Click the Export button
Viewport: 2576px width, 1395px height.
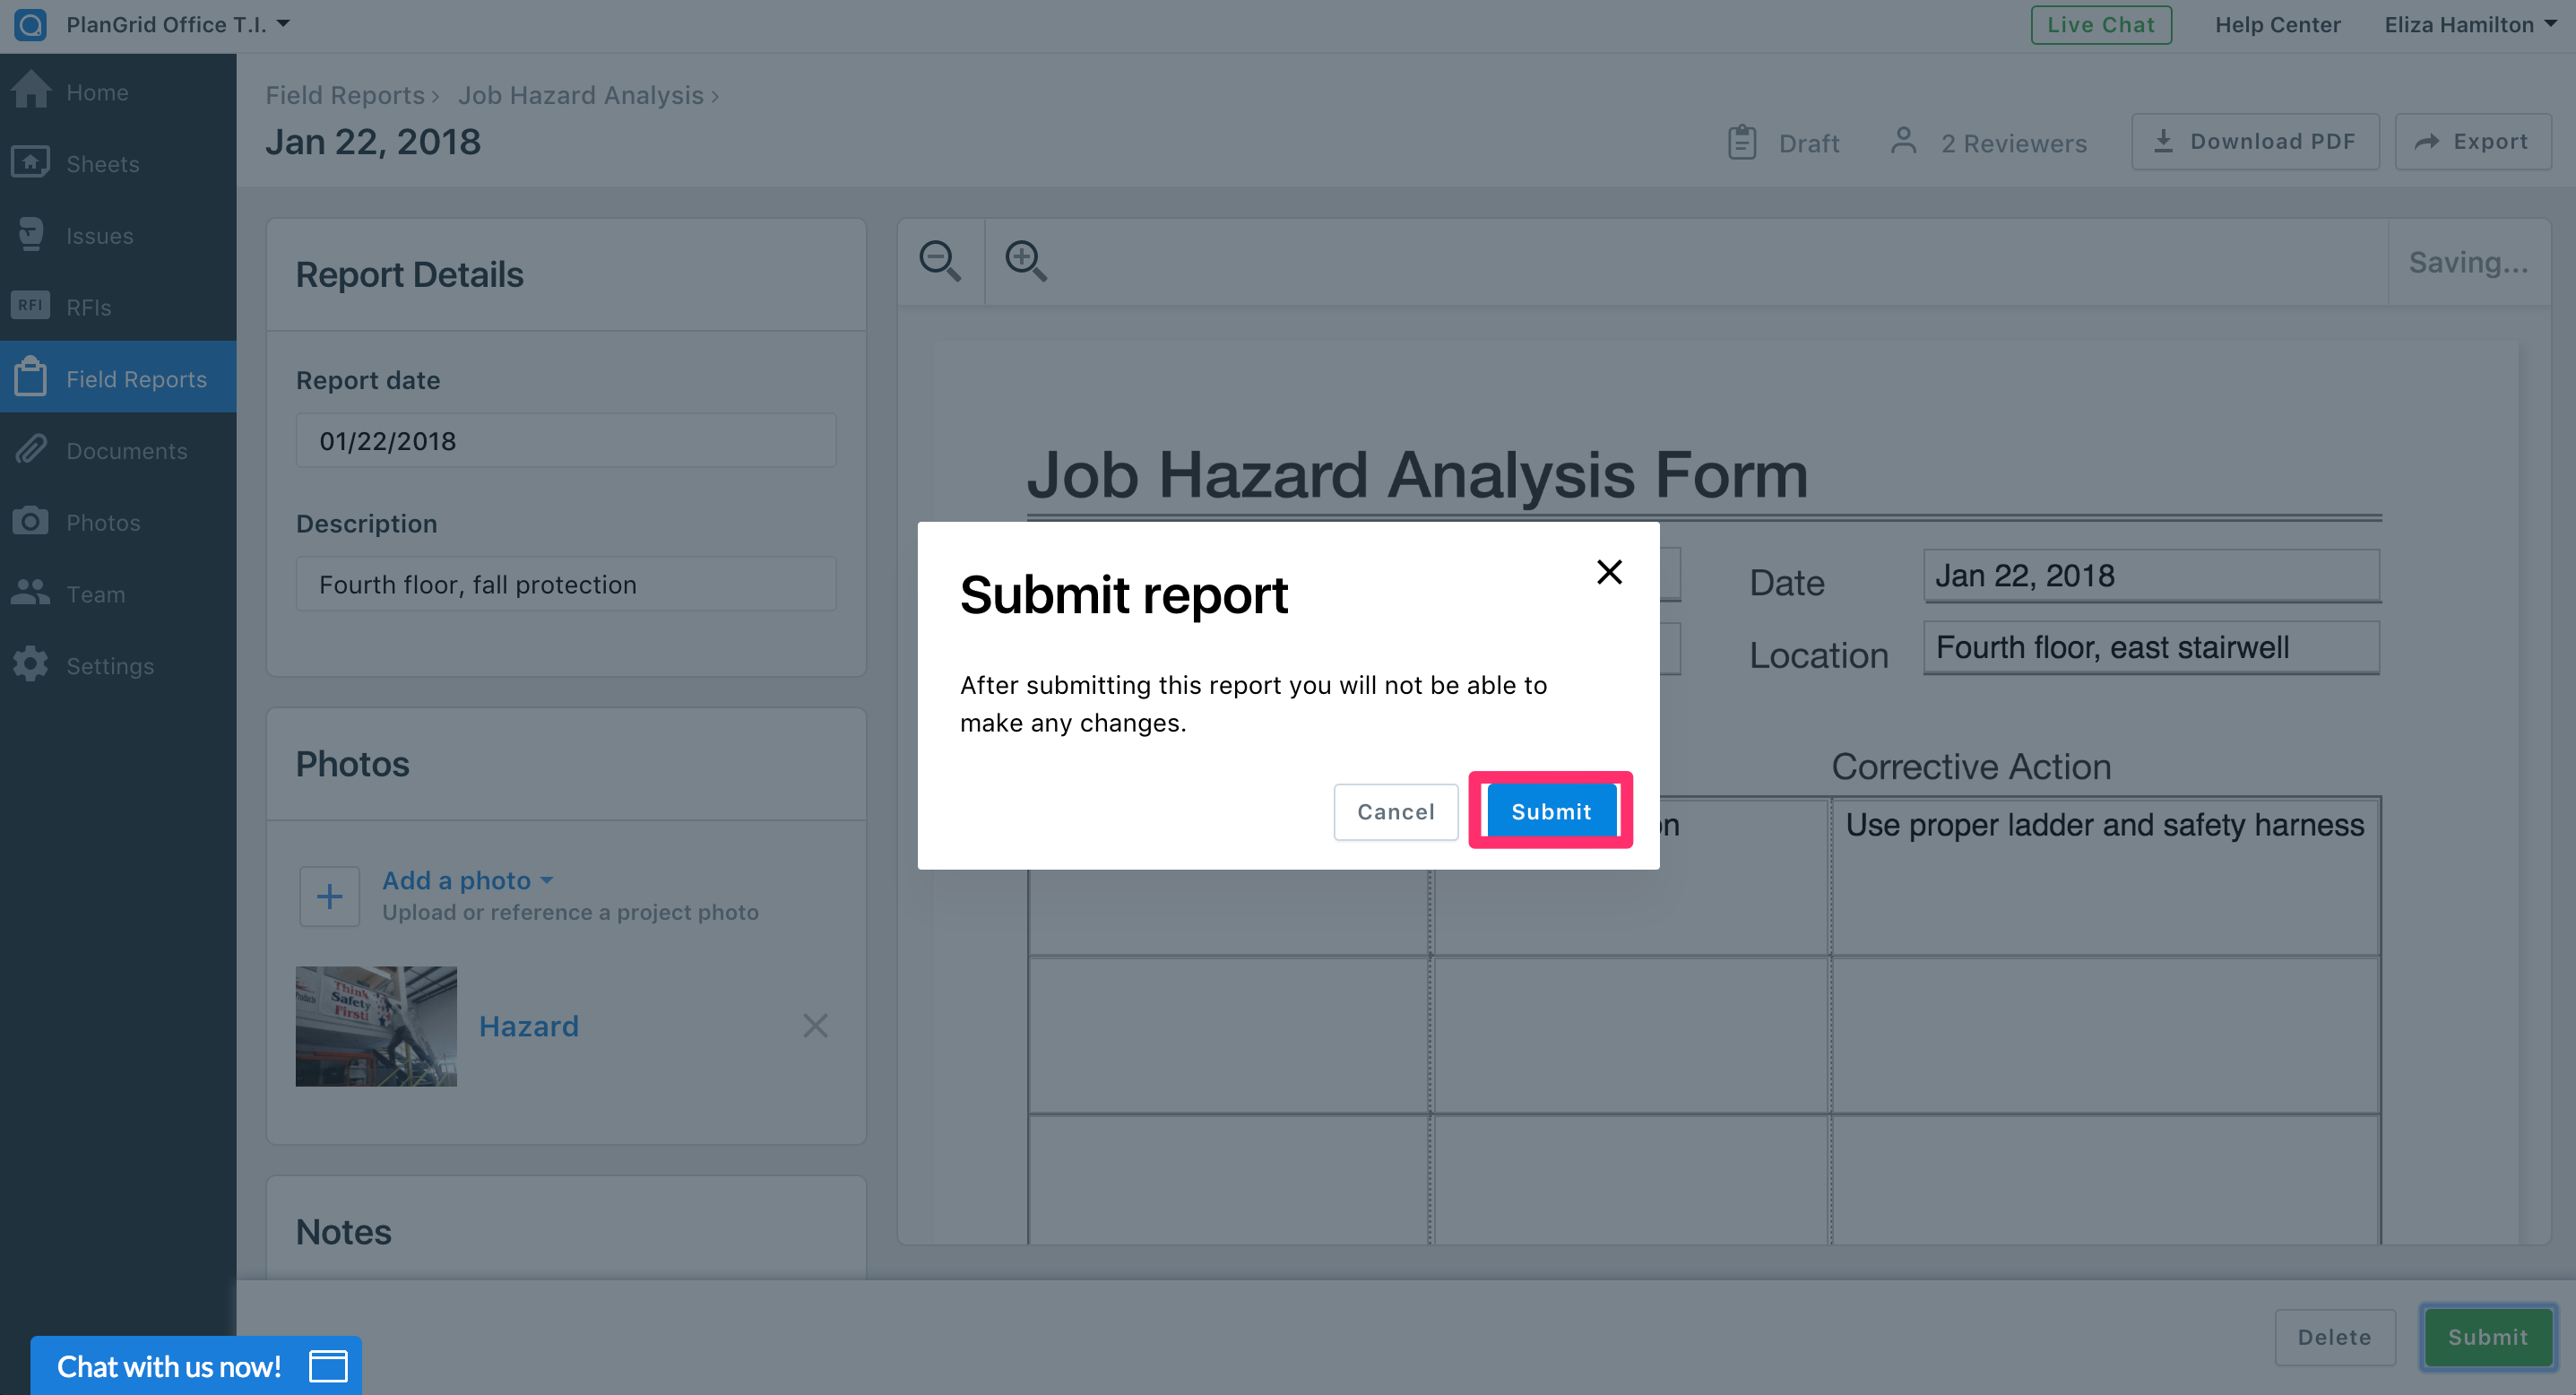pyautogui.click(x=2472, y=141)
